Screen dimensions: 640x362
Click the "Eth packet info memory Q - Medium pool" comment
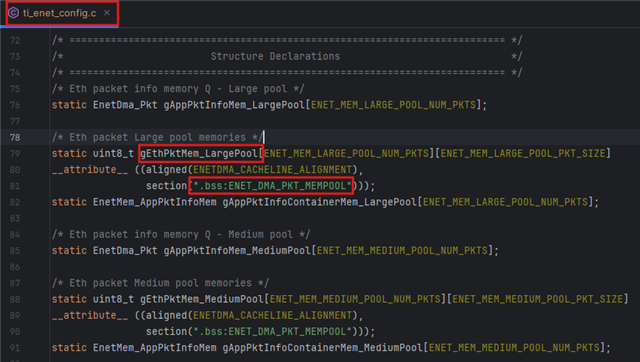[181, 234]
